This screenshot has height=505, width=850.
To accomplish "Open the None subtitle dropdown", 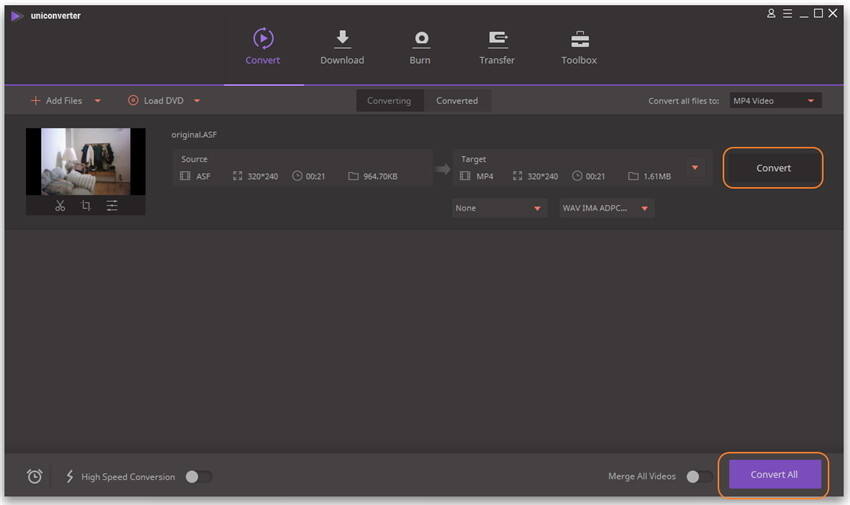I will click(x=499, y=208).
